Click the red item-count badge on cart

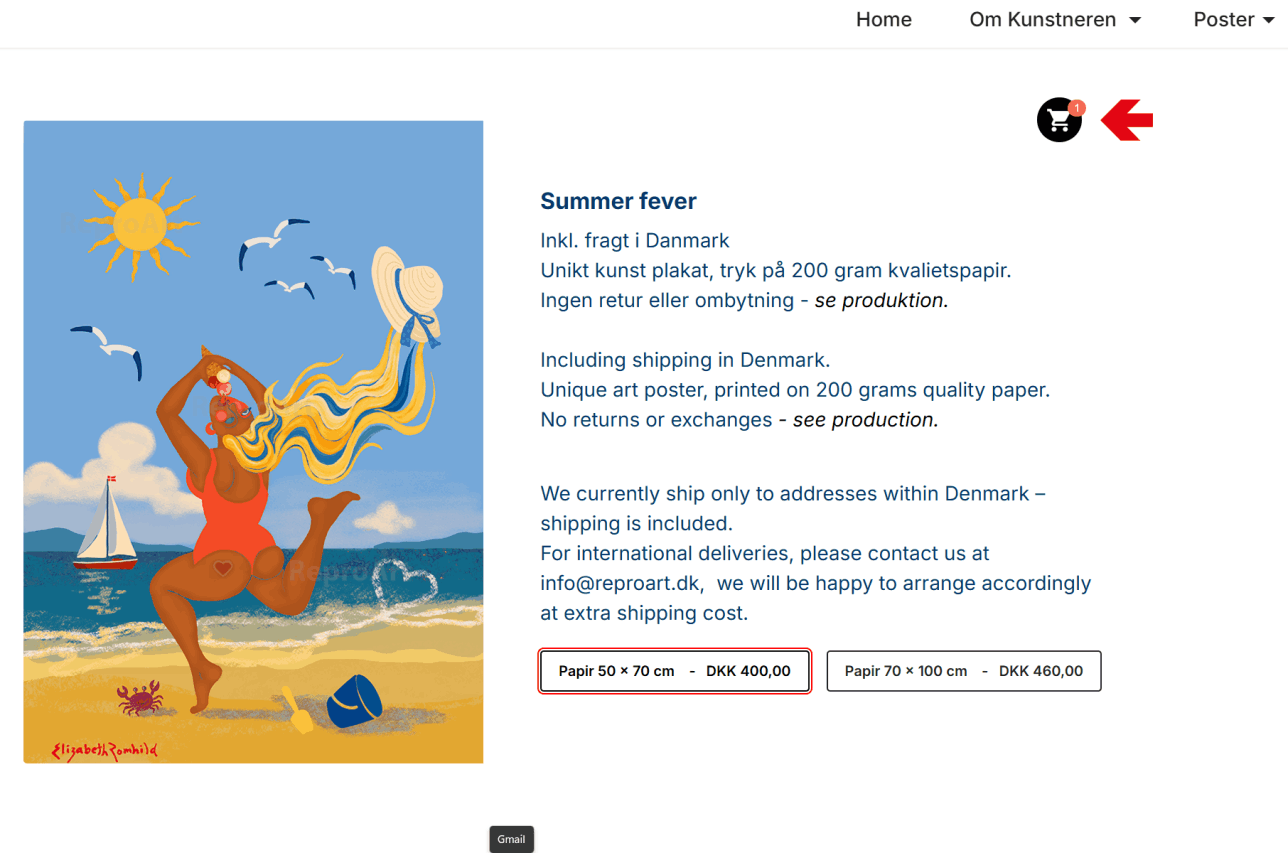(1077, 107)
